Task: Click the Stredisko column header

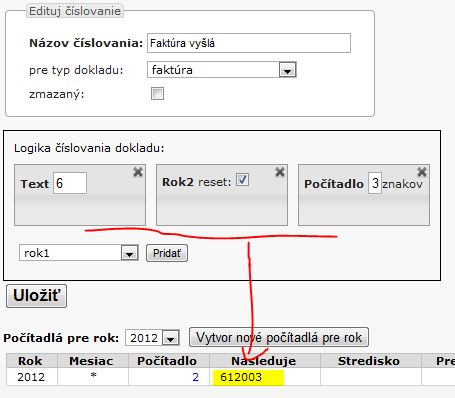Action: pos(369,361)
